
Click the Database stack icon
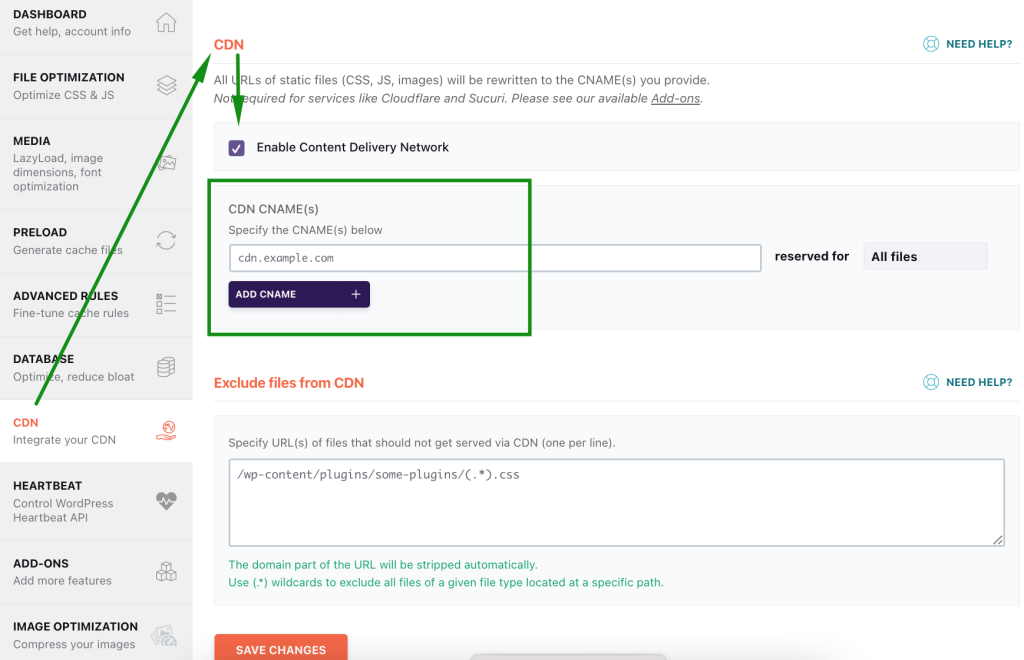point(166,367)
